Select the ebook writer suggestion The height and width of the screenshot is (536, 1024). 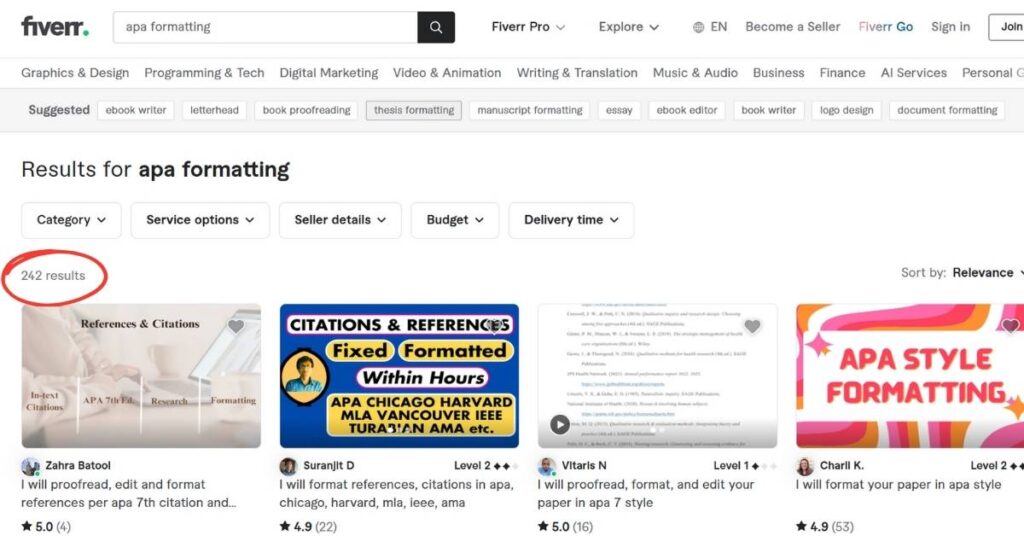[x=136, y=110]
